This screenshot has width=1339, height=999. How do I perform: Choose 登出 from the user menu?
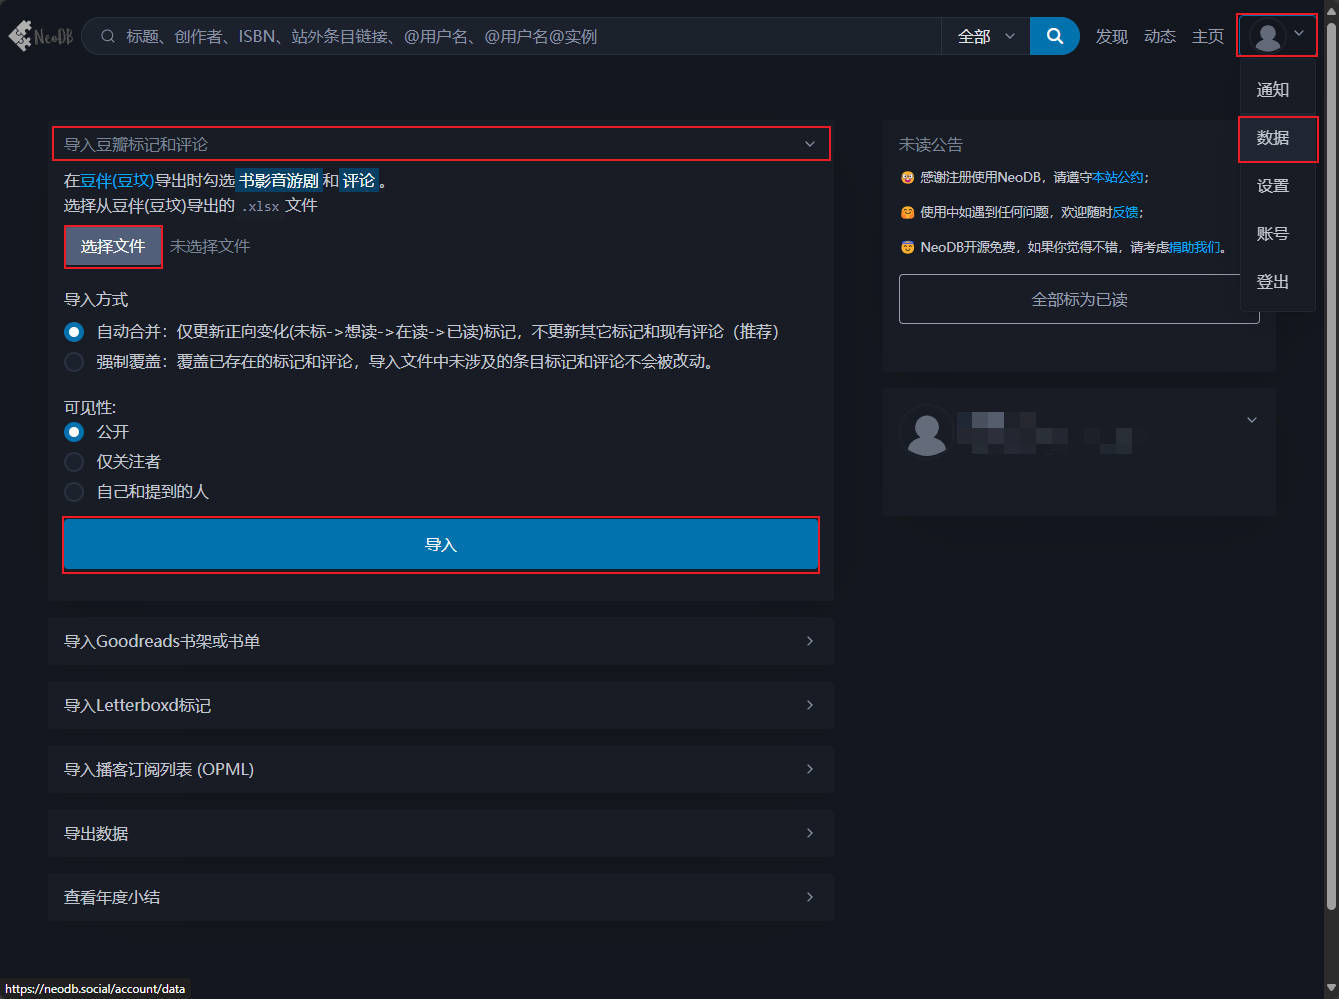tap(1272, 282)
